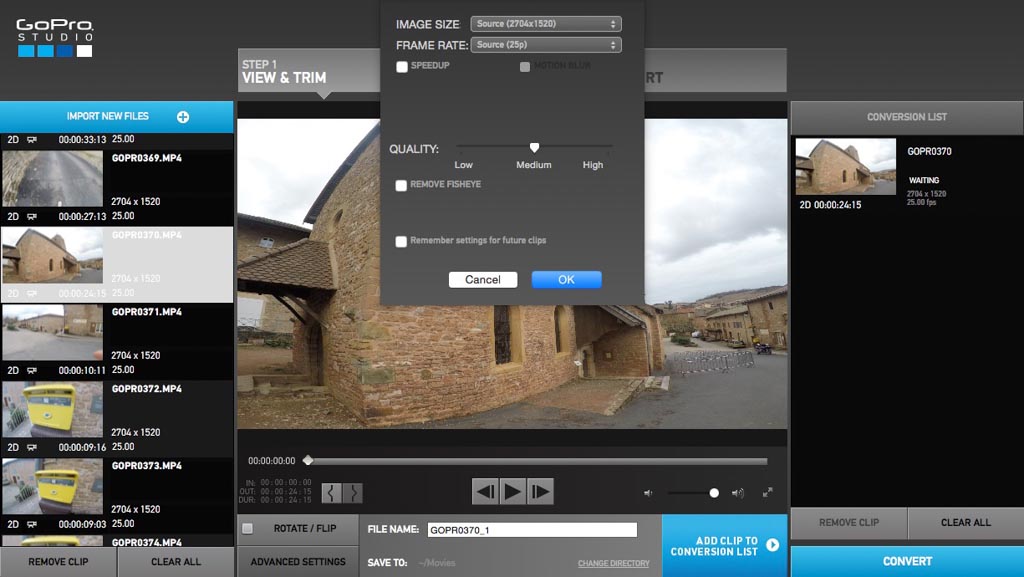1024x577 pixels.
Task: Select the GOPR0371.MP4 thumbnail
Action: click(x=52, y=333)
